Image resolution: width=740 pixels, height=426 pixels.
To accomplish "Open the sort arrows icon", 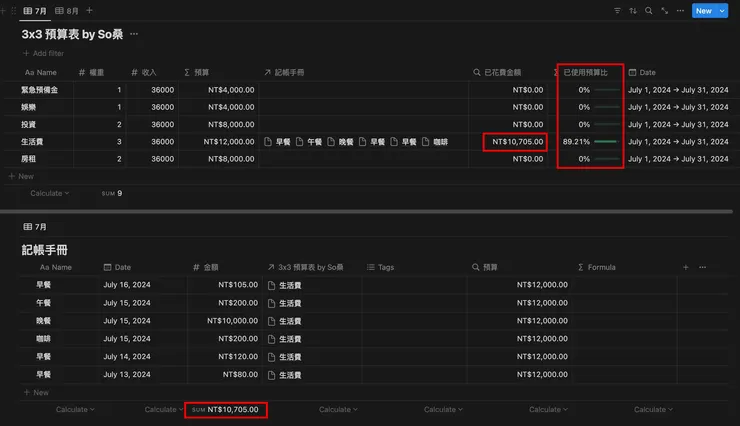I will (633, 10).
